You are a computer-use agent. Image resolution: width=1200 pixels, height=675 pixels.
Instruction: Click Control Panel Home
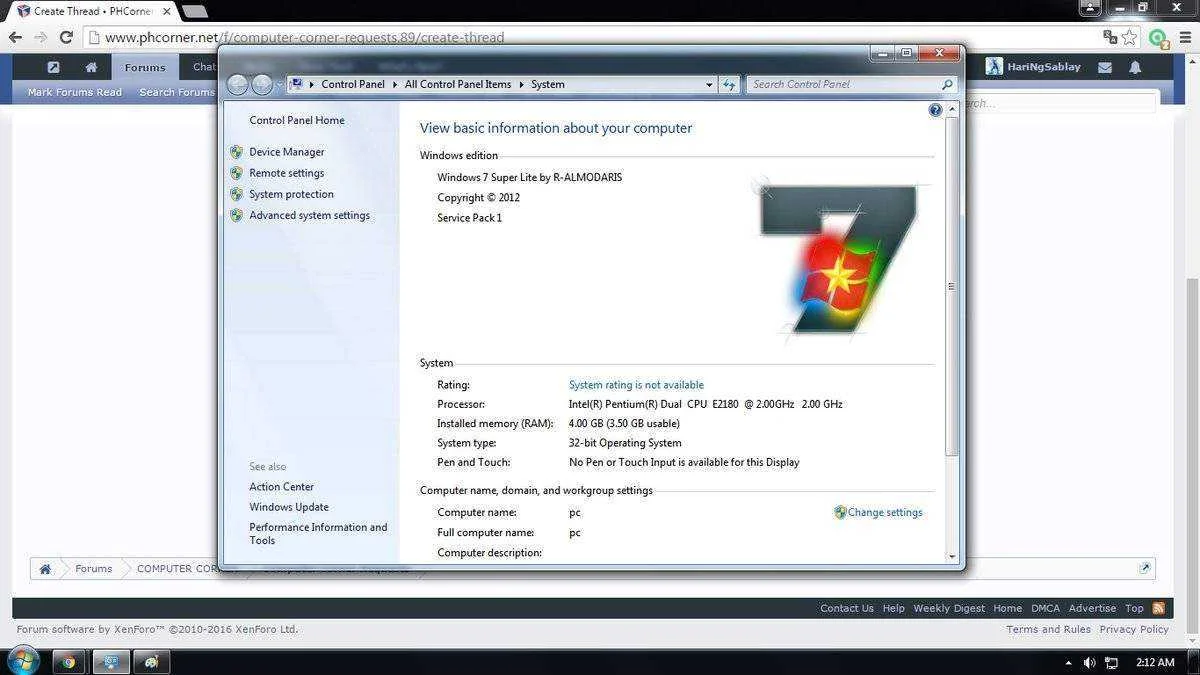click(297, 120)
